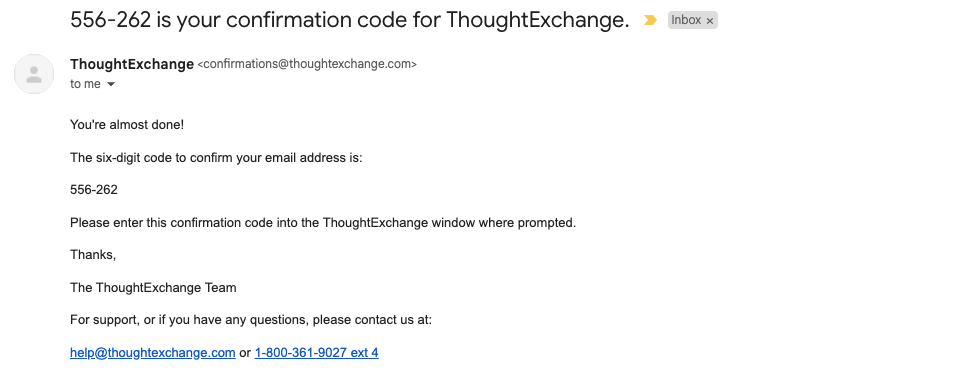Toggle the yellow importance marker icon
The height and width of the screenshot is (390, 969).
(x=650, y=20)
